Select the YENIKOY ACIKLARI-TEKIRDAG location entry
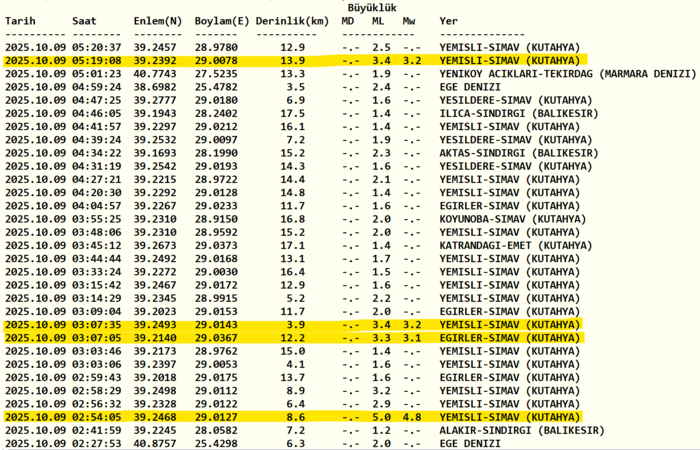This screenshot has height=450, width=700. click(566, 73)
